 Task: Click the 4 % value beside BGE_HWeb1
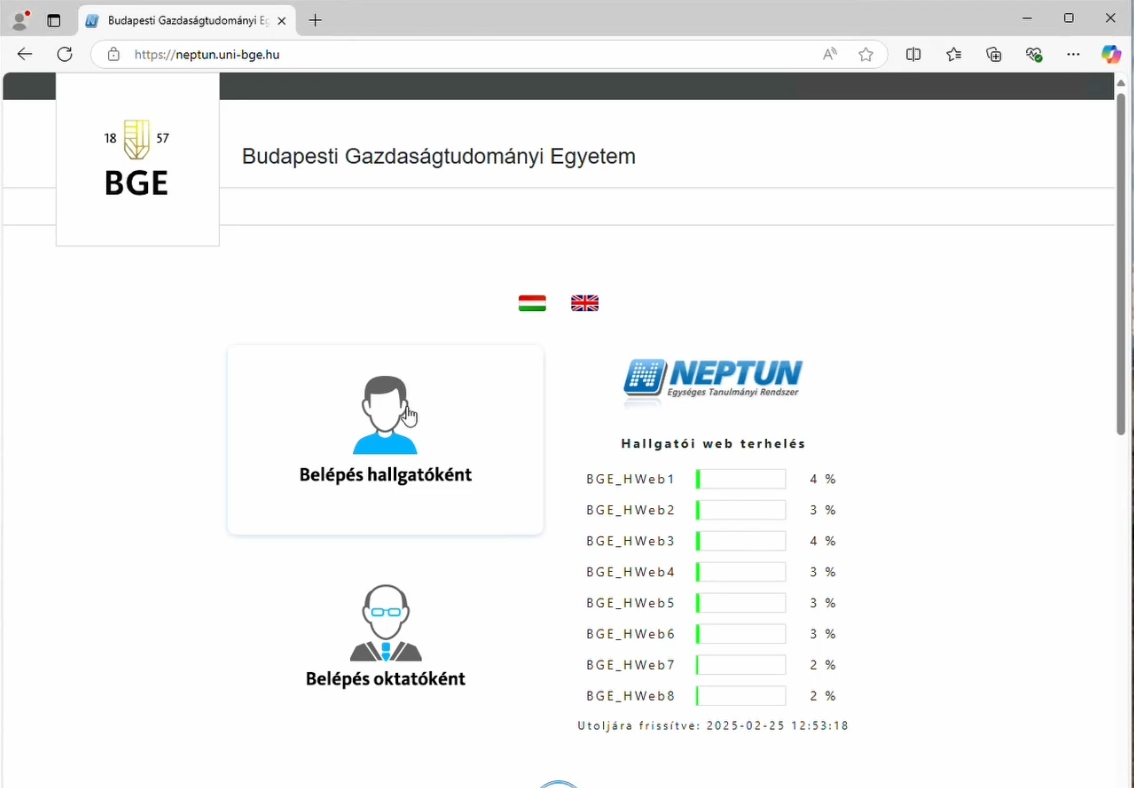click(x=823, y=479)
